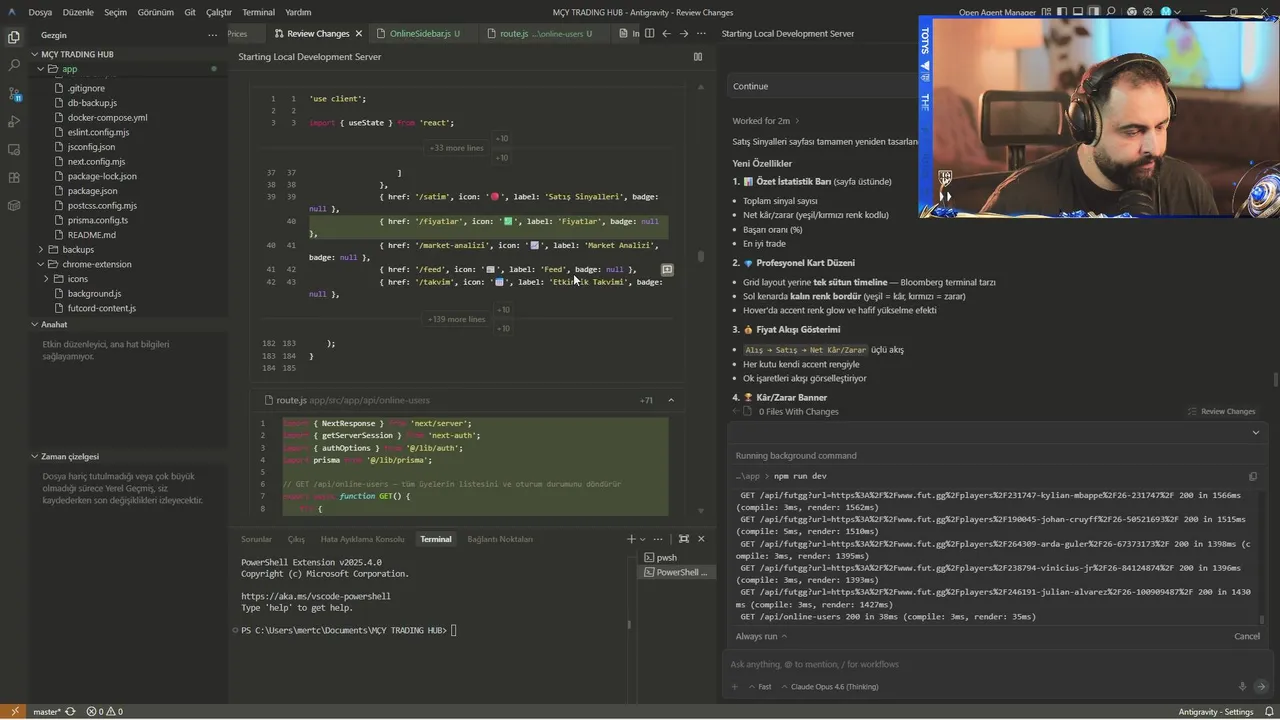Collapse the Anahat section
Viewport: 1280px width, 720px height.
(x=34, y=324)
